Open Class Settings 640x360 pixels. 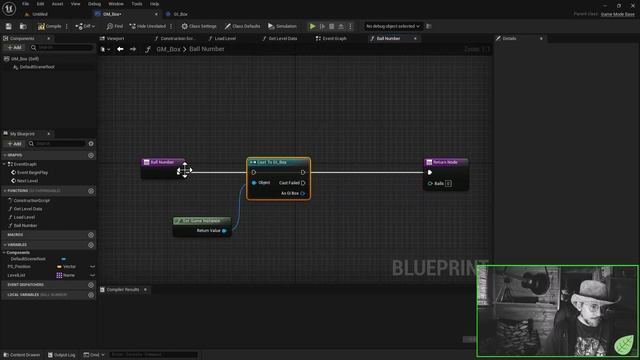coord(199,26)
